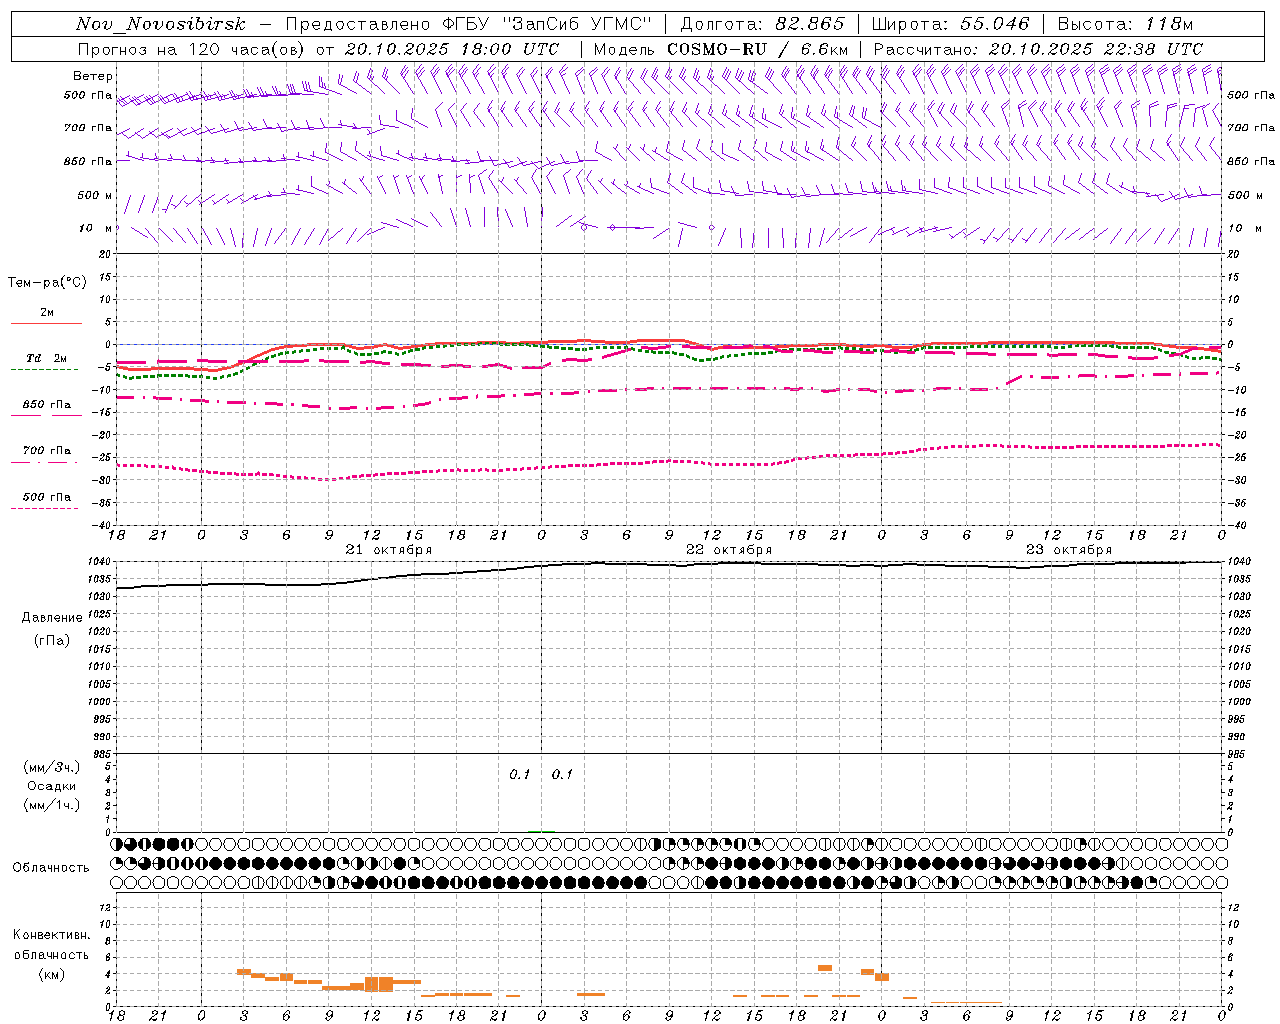
Task: Click the "Ветер" wind panel label
Action: [x=93, y=76]
